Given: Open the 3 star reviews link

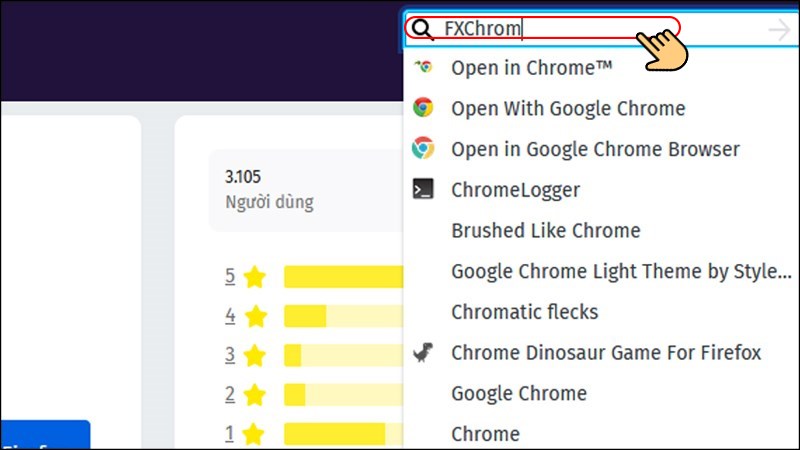Looking at the screenshot, I should pyautogui.click(x=230, y=355).
